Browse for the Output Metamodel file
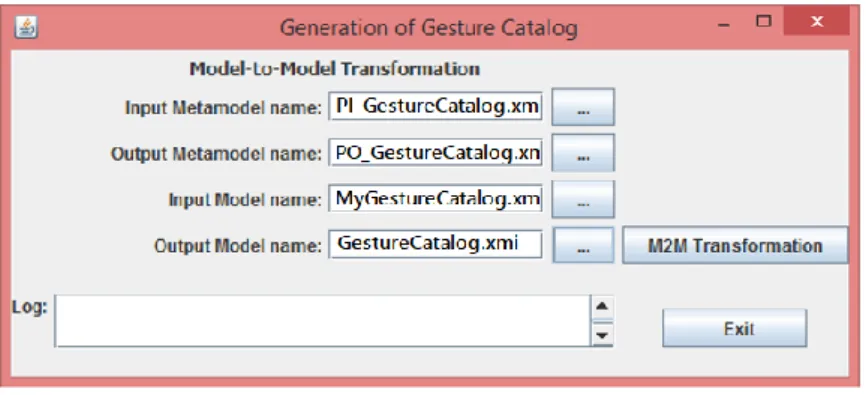This screenshot has height=395, width=866. (583, 153)
